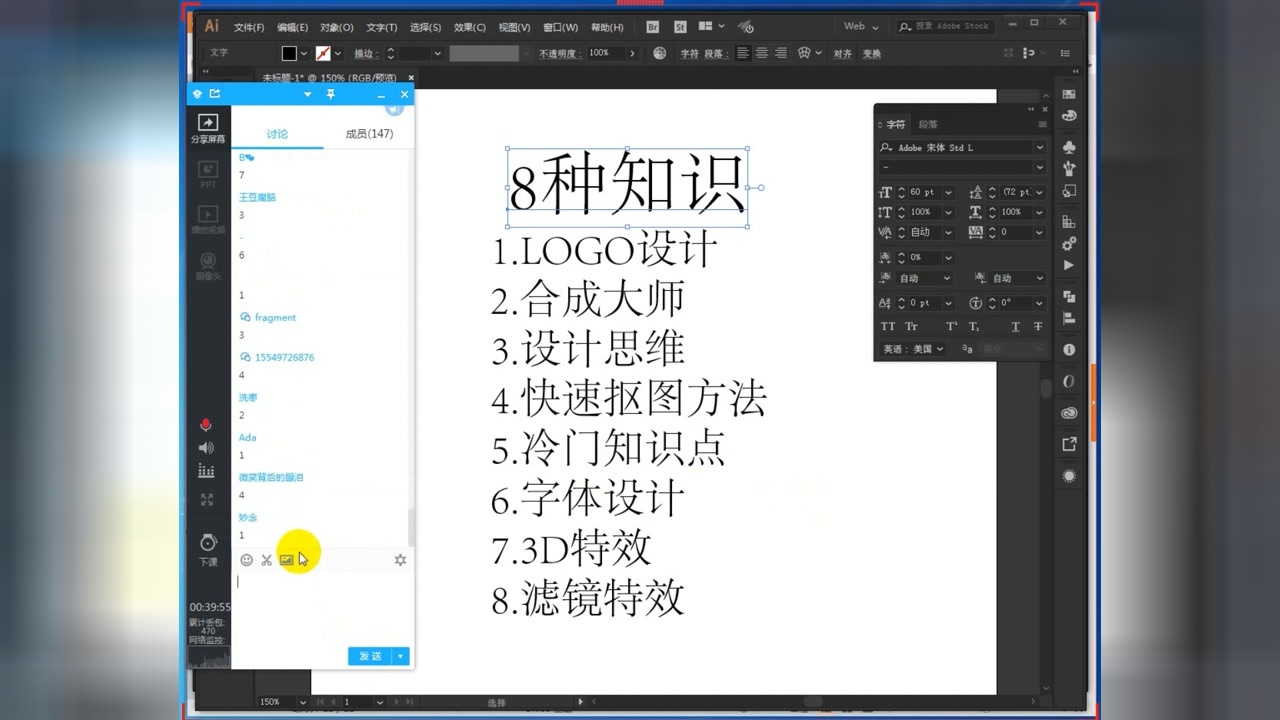The height and width of the screenshot is (720, 1280).
Task: Click the font size stepper arrows
Action: coord(902,192)
